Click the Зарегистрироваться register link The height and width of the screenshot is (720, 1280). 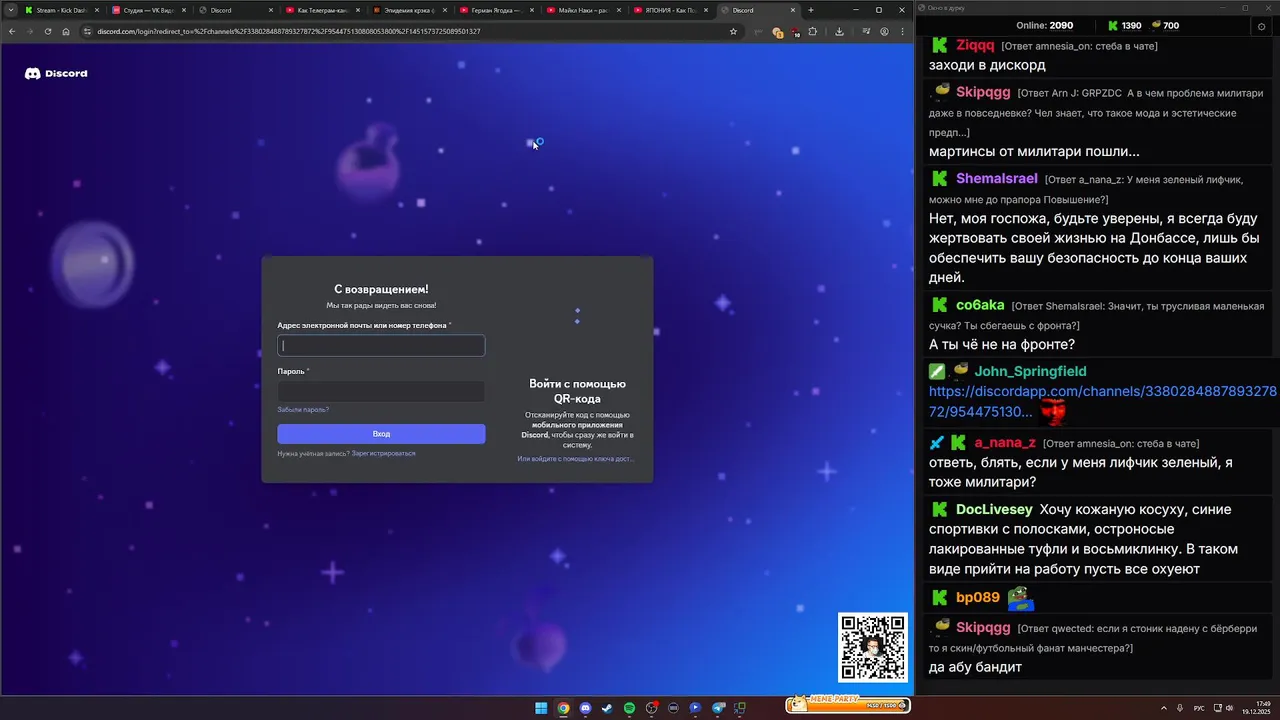(x=383, y=453)
